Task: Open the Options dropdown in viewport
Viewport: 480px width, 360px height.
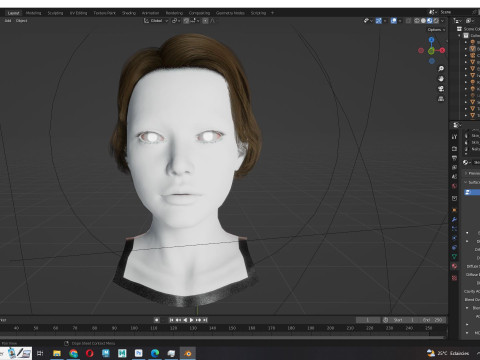Action: pos(436,30)
